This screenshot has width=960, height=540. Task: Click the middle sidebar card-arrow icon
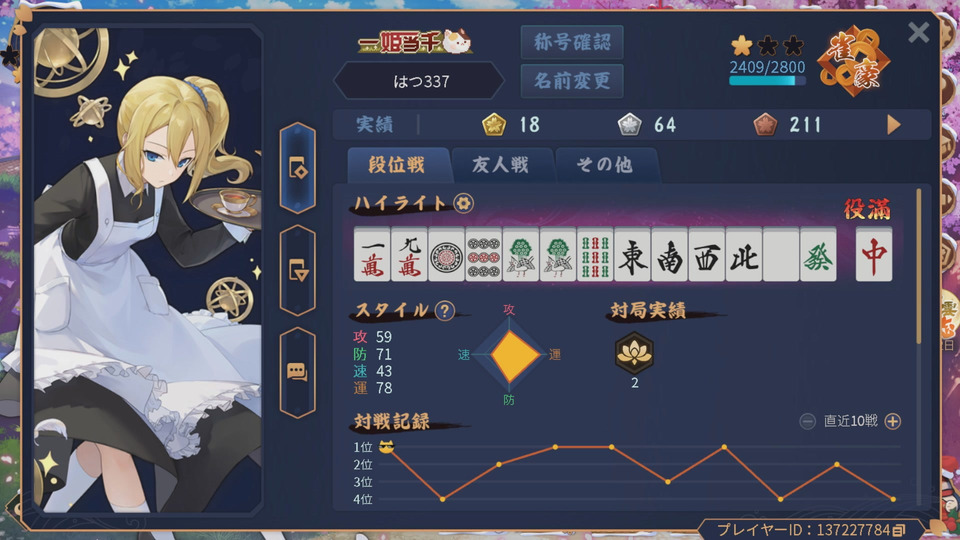298,270
